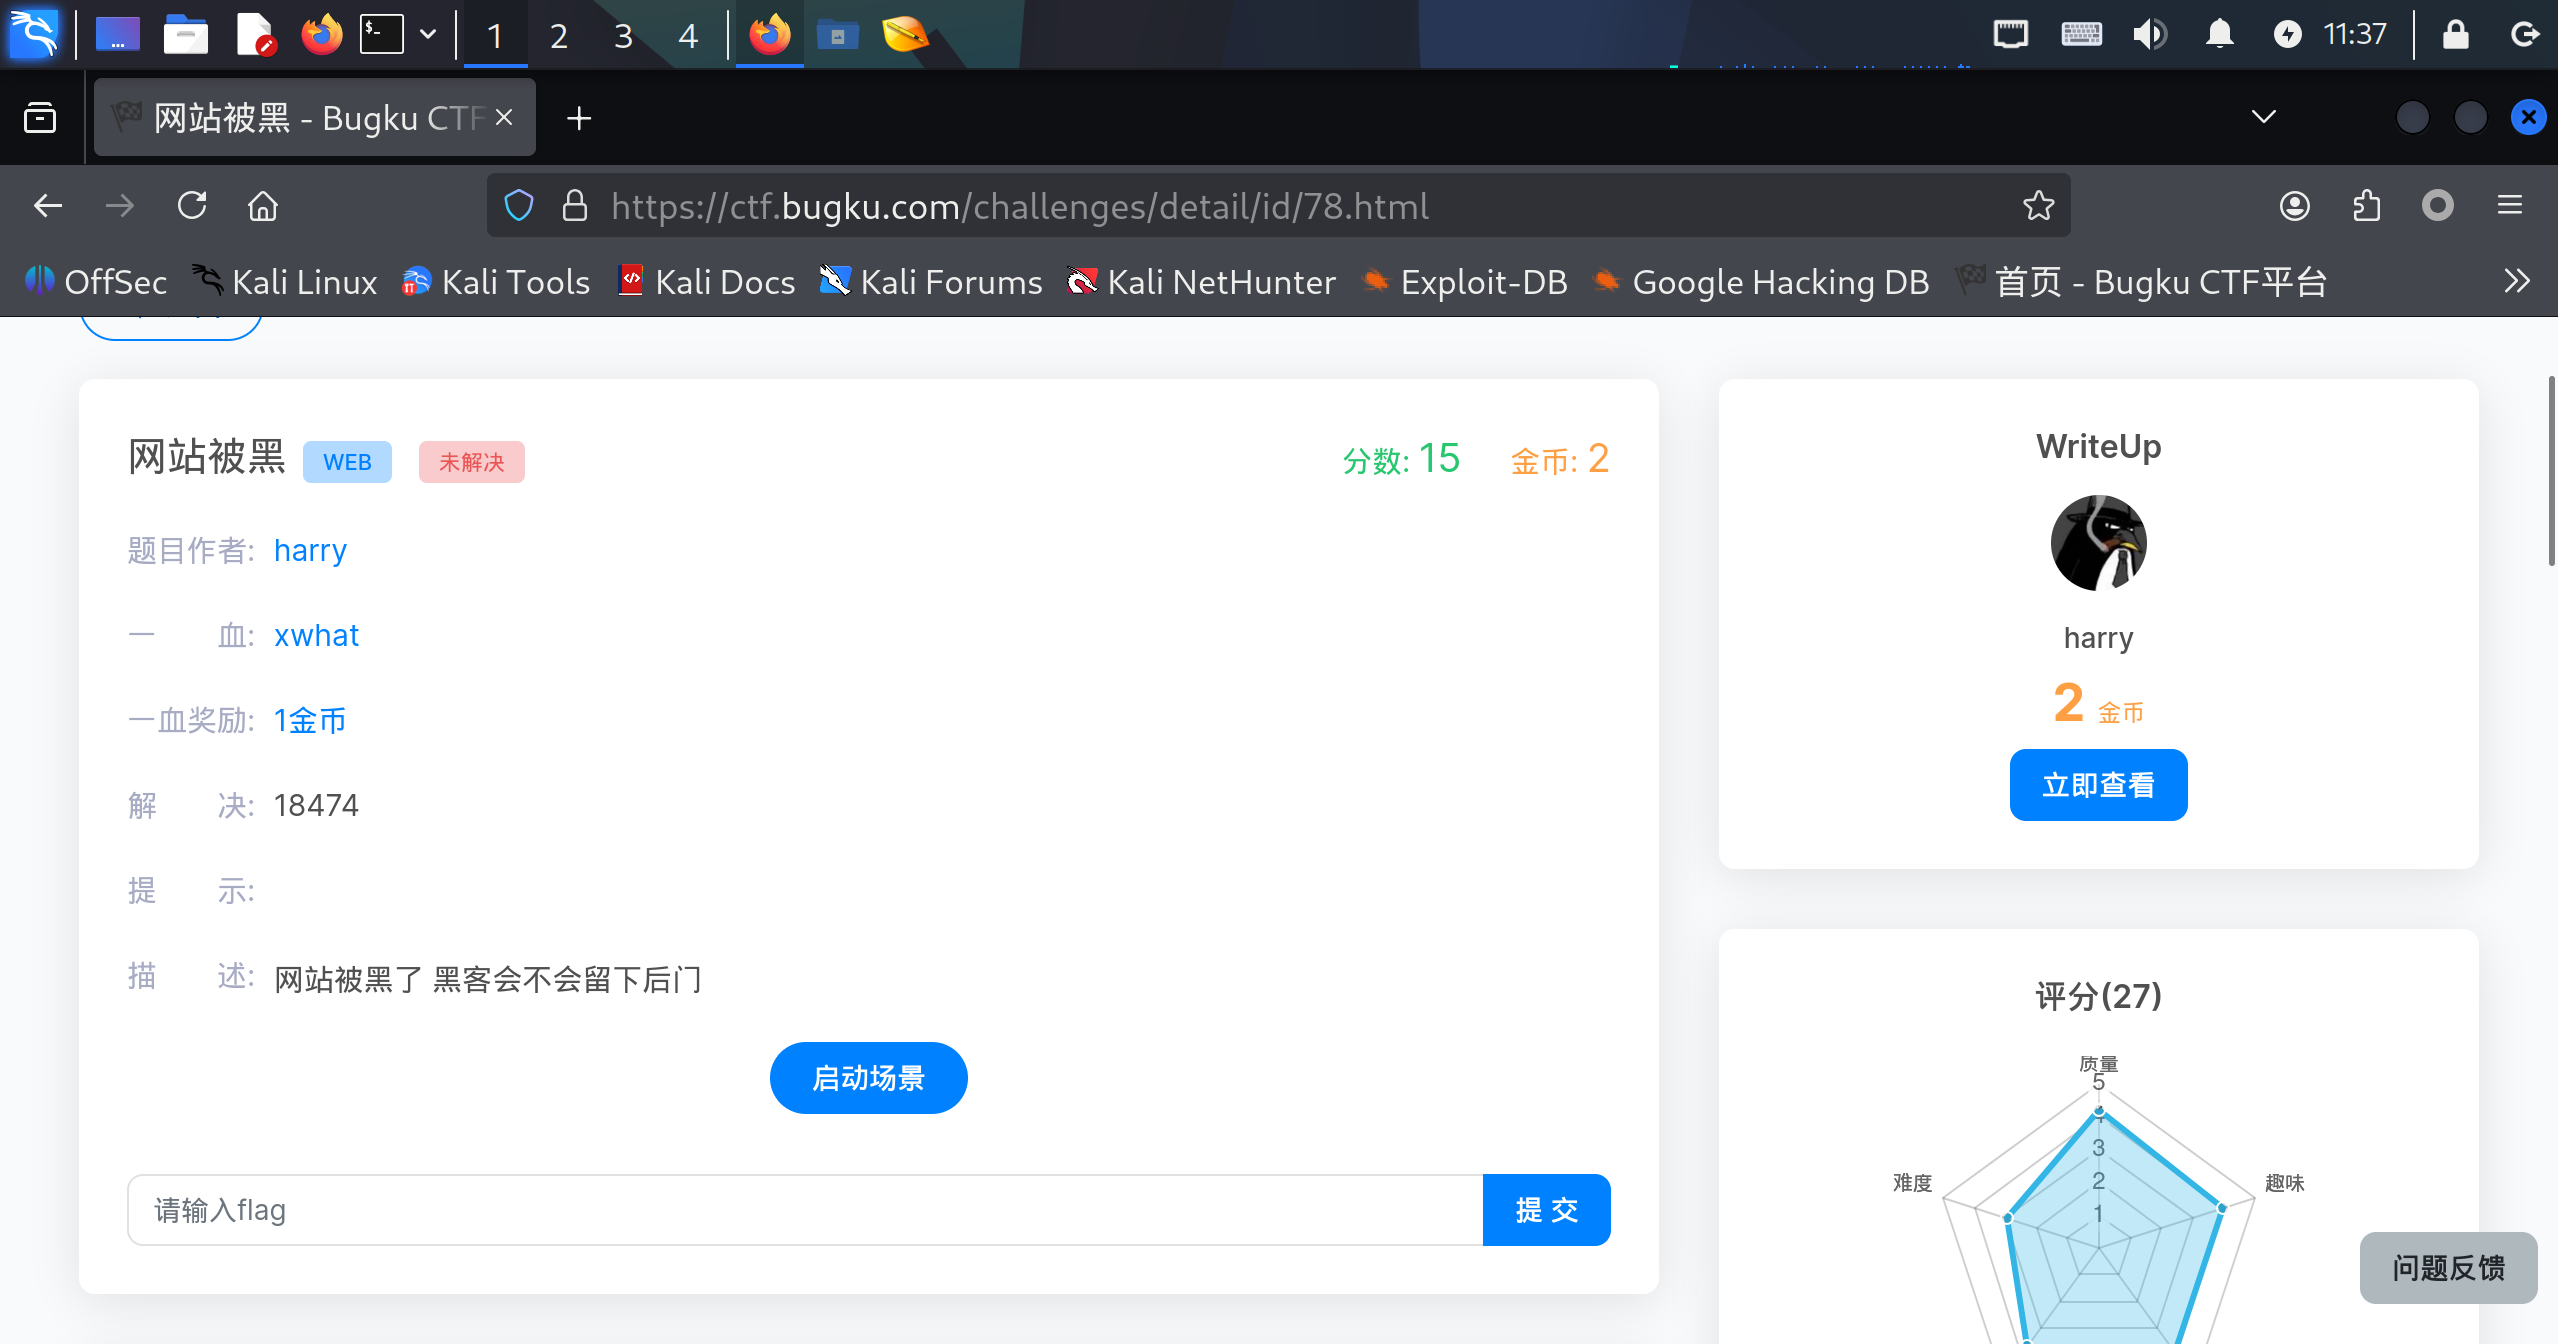Show more bookmarks via double chevron
Screen dimensions: 2558x1344
2516,281
